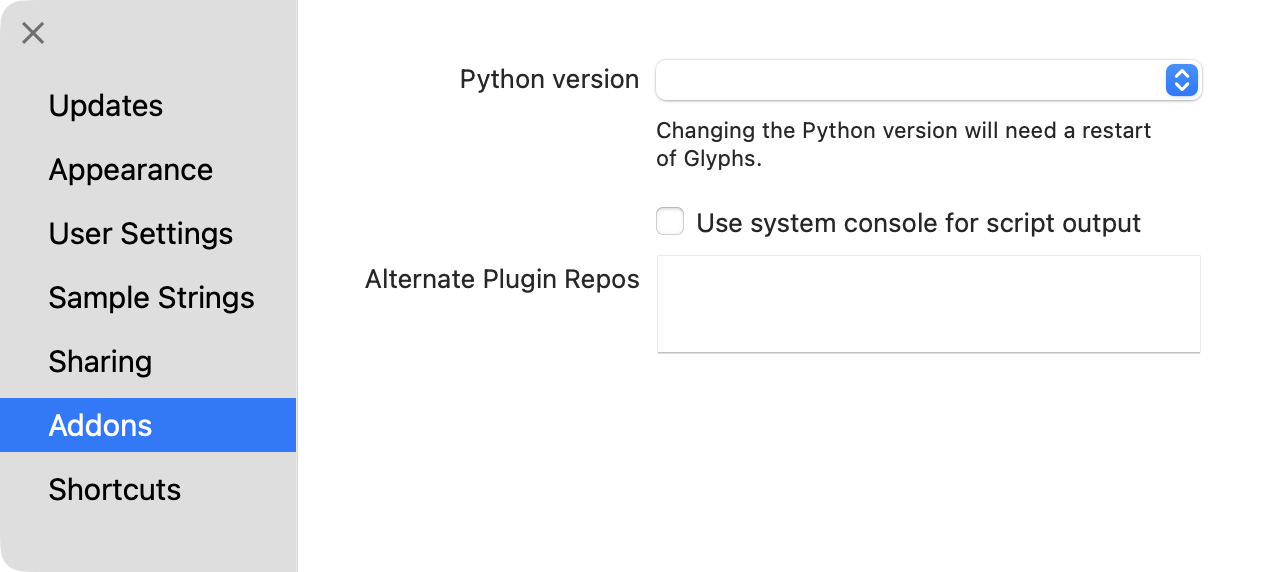The image size is (1282, 572).
Task: Select the highlighted Addons sidebar item
Action: click(x=100, y=426)
